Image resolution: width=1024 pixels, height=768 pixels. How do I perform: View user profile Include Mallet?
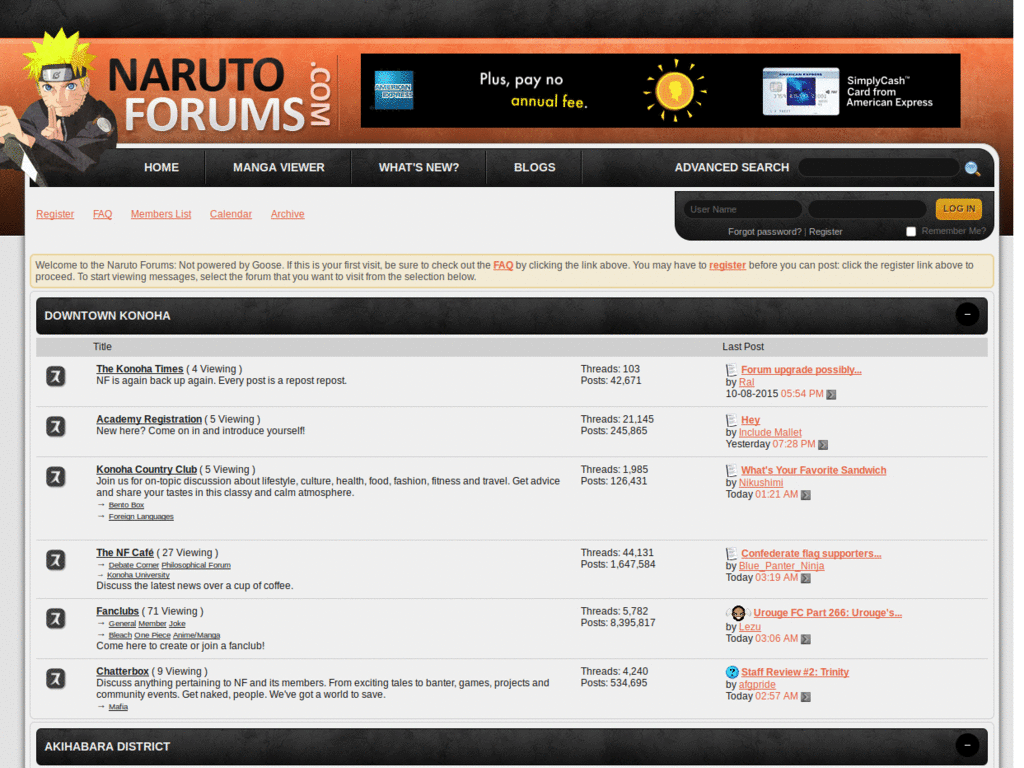(770, 432)
